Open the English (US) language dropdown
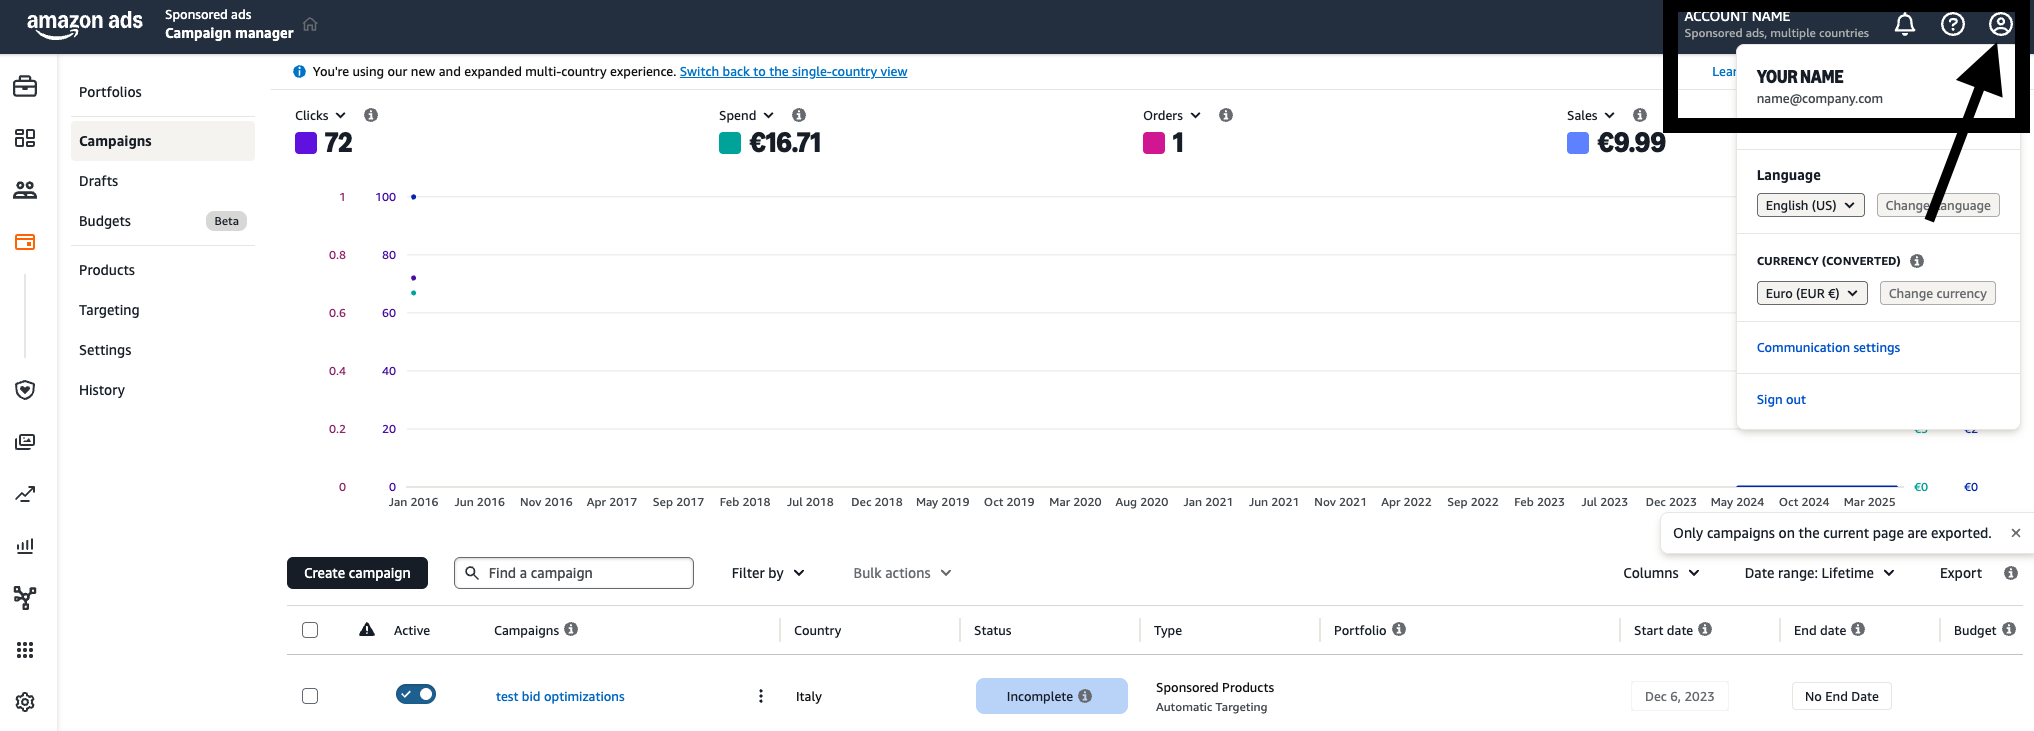This screenshot has width=2034, height=731. tap(1810, 205)
